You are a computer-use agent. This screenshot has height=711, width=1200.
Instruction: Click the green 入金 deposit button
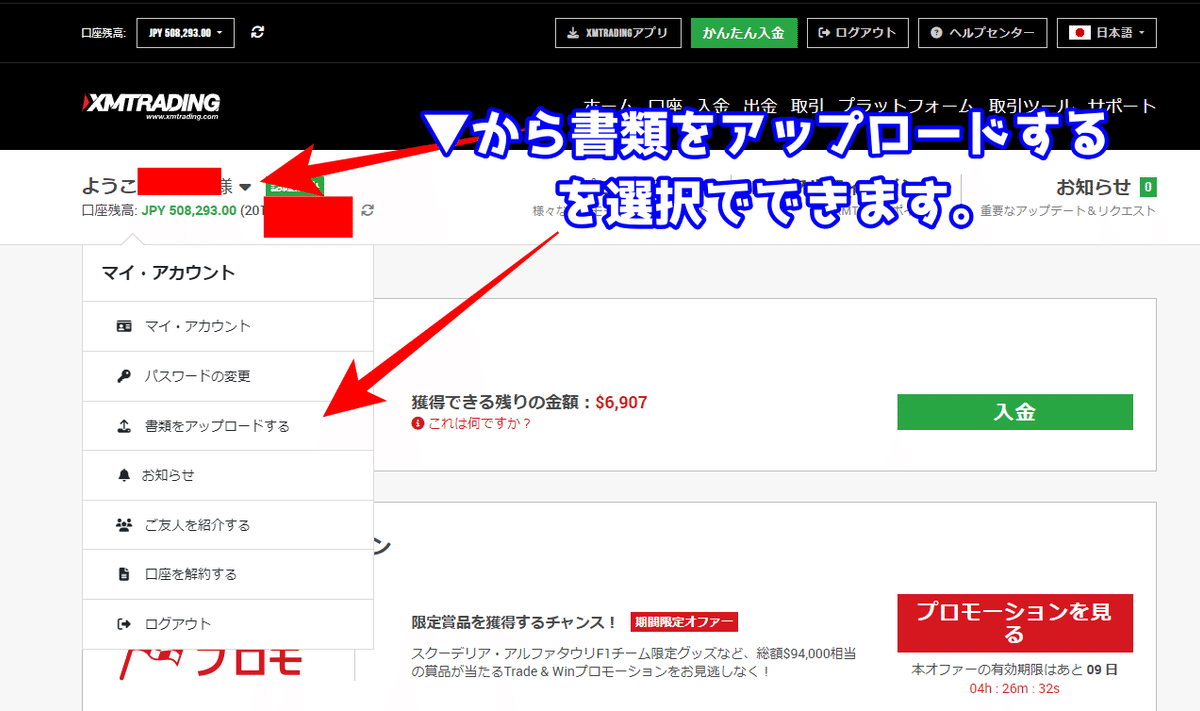[1015, 412]
